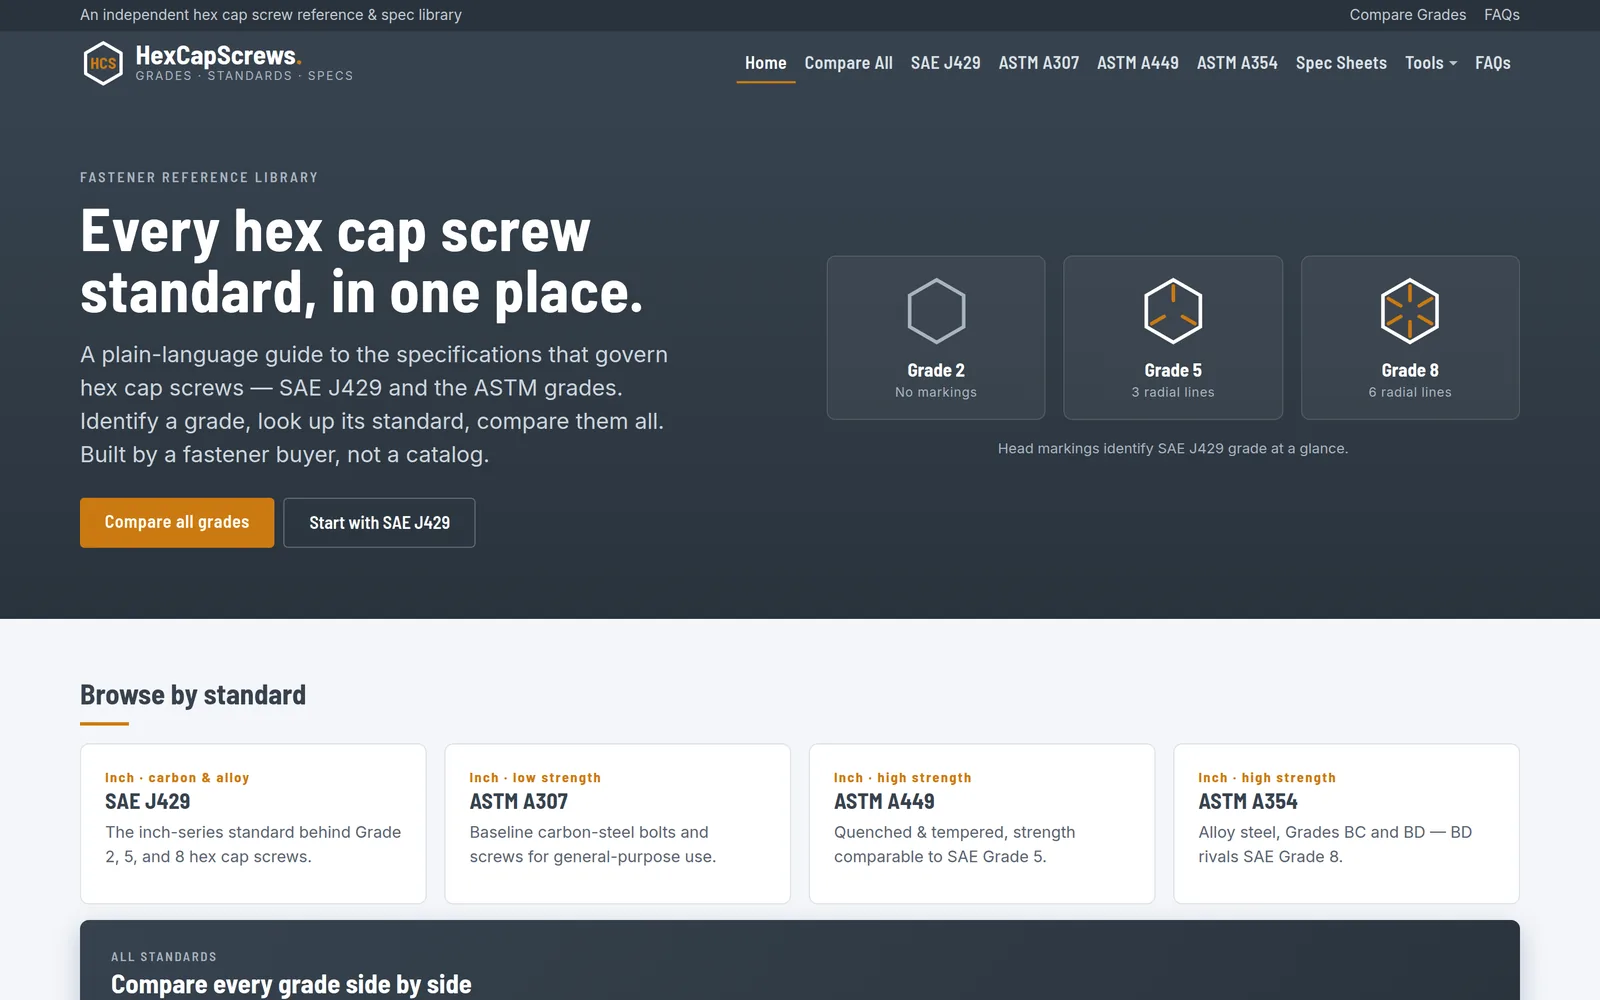This screenshot has height=1000, width=1600.
Task: Click the Compare Grades link in top bar
Action: pos(1407,15)
